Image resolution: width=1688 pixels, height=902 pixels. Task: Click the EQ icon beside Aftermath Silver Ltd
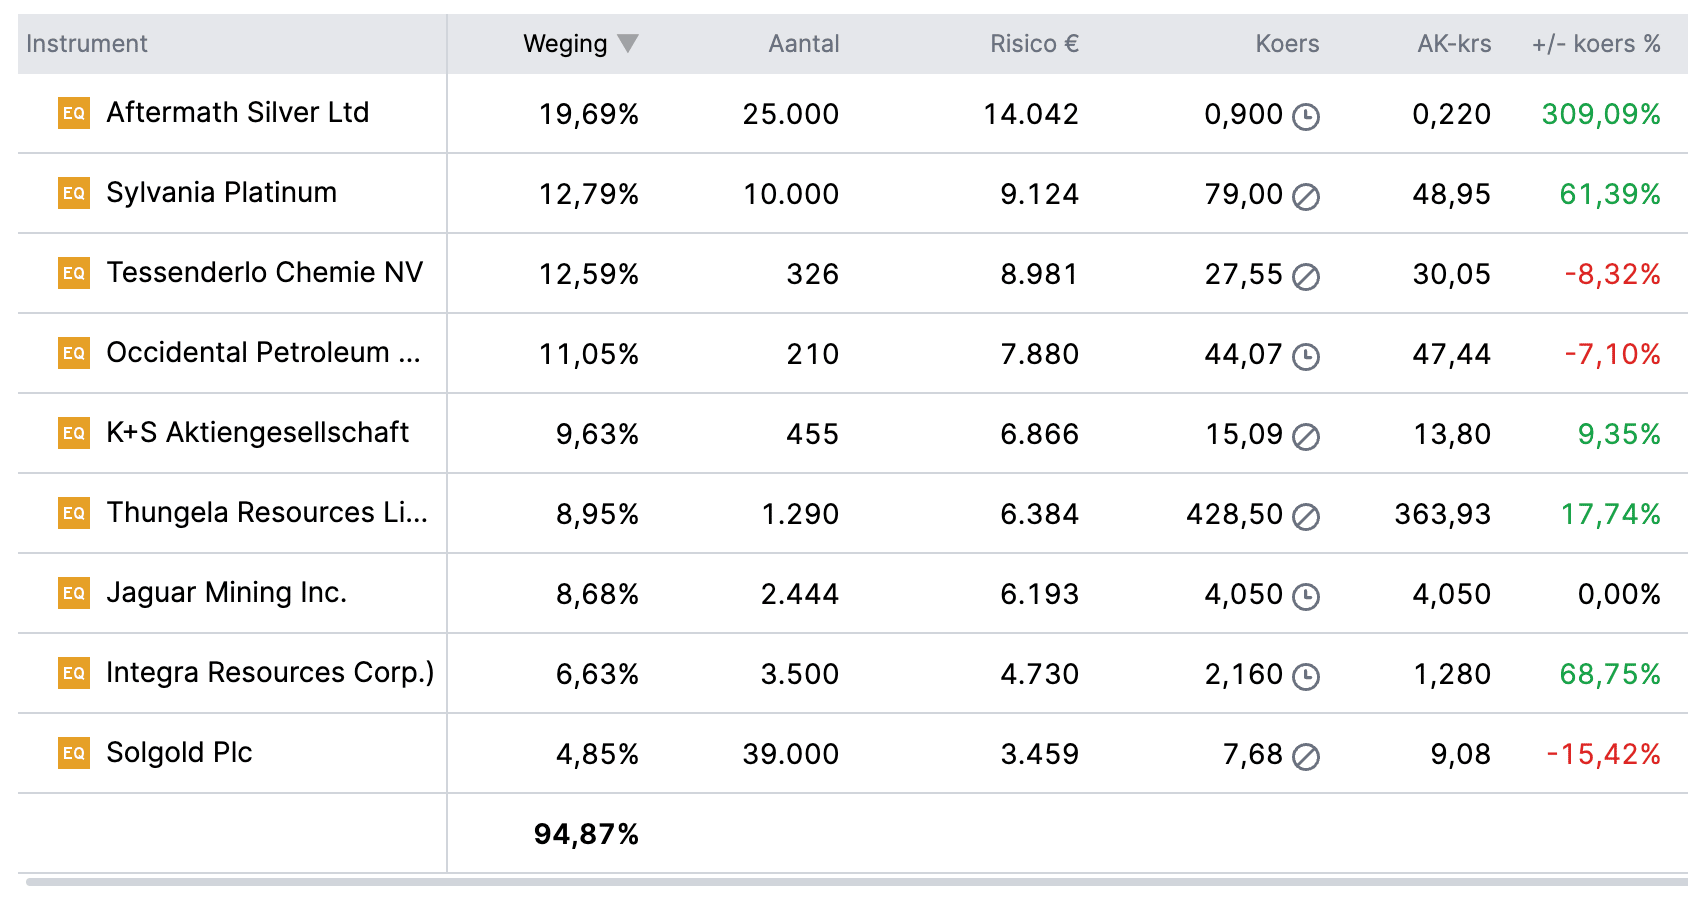74,113
